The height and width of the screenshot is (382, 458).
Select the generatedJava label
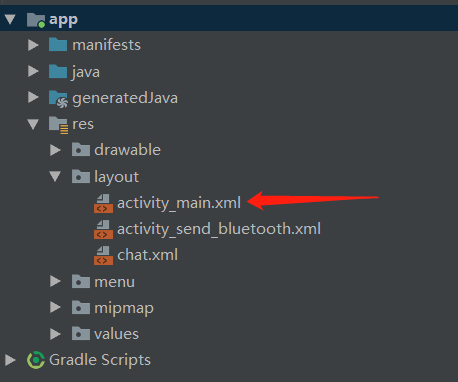tap(125, 99)
